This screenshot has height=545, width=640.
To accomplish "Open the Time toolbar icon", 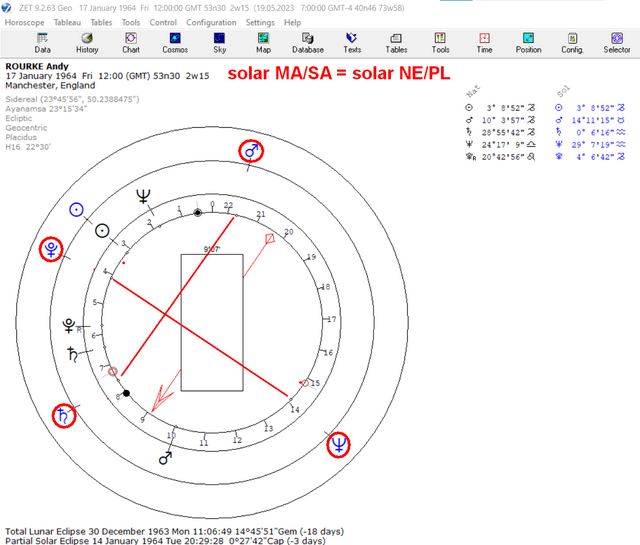I will 484,43.
